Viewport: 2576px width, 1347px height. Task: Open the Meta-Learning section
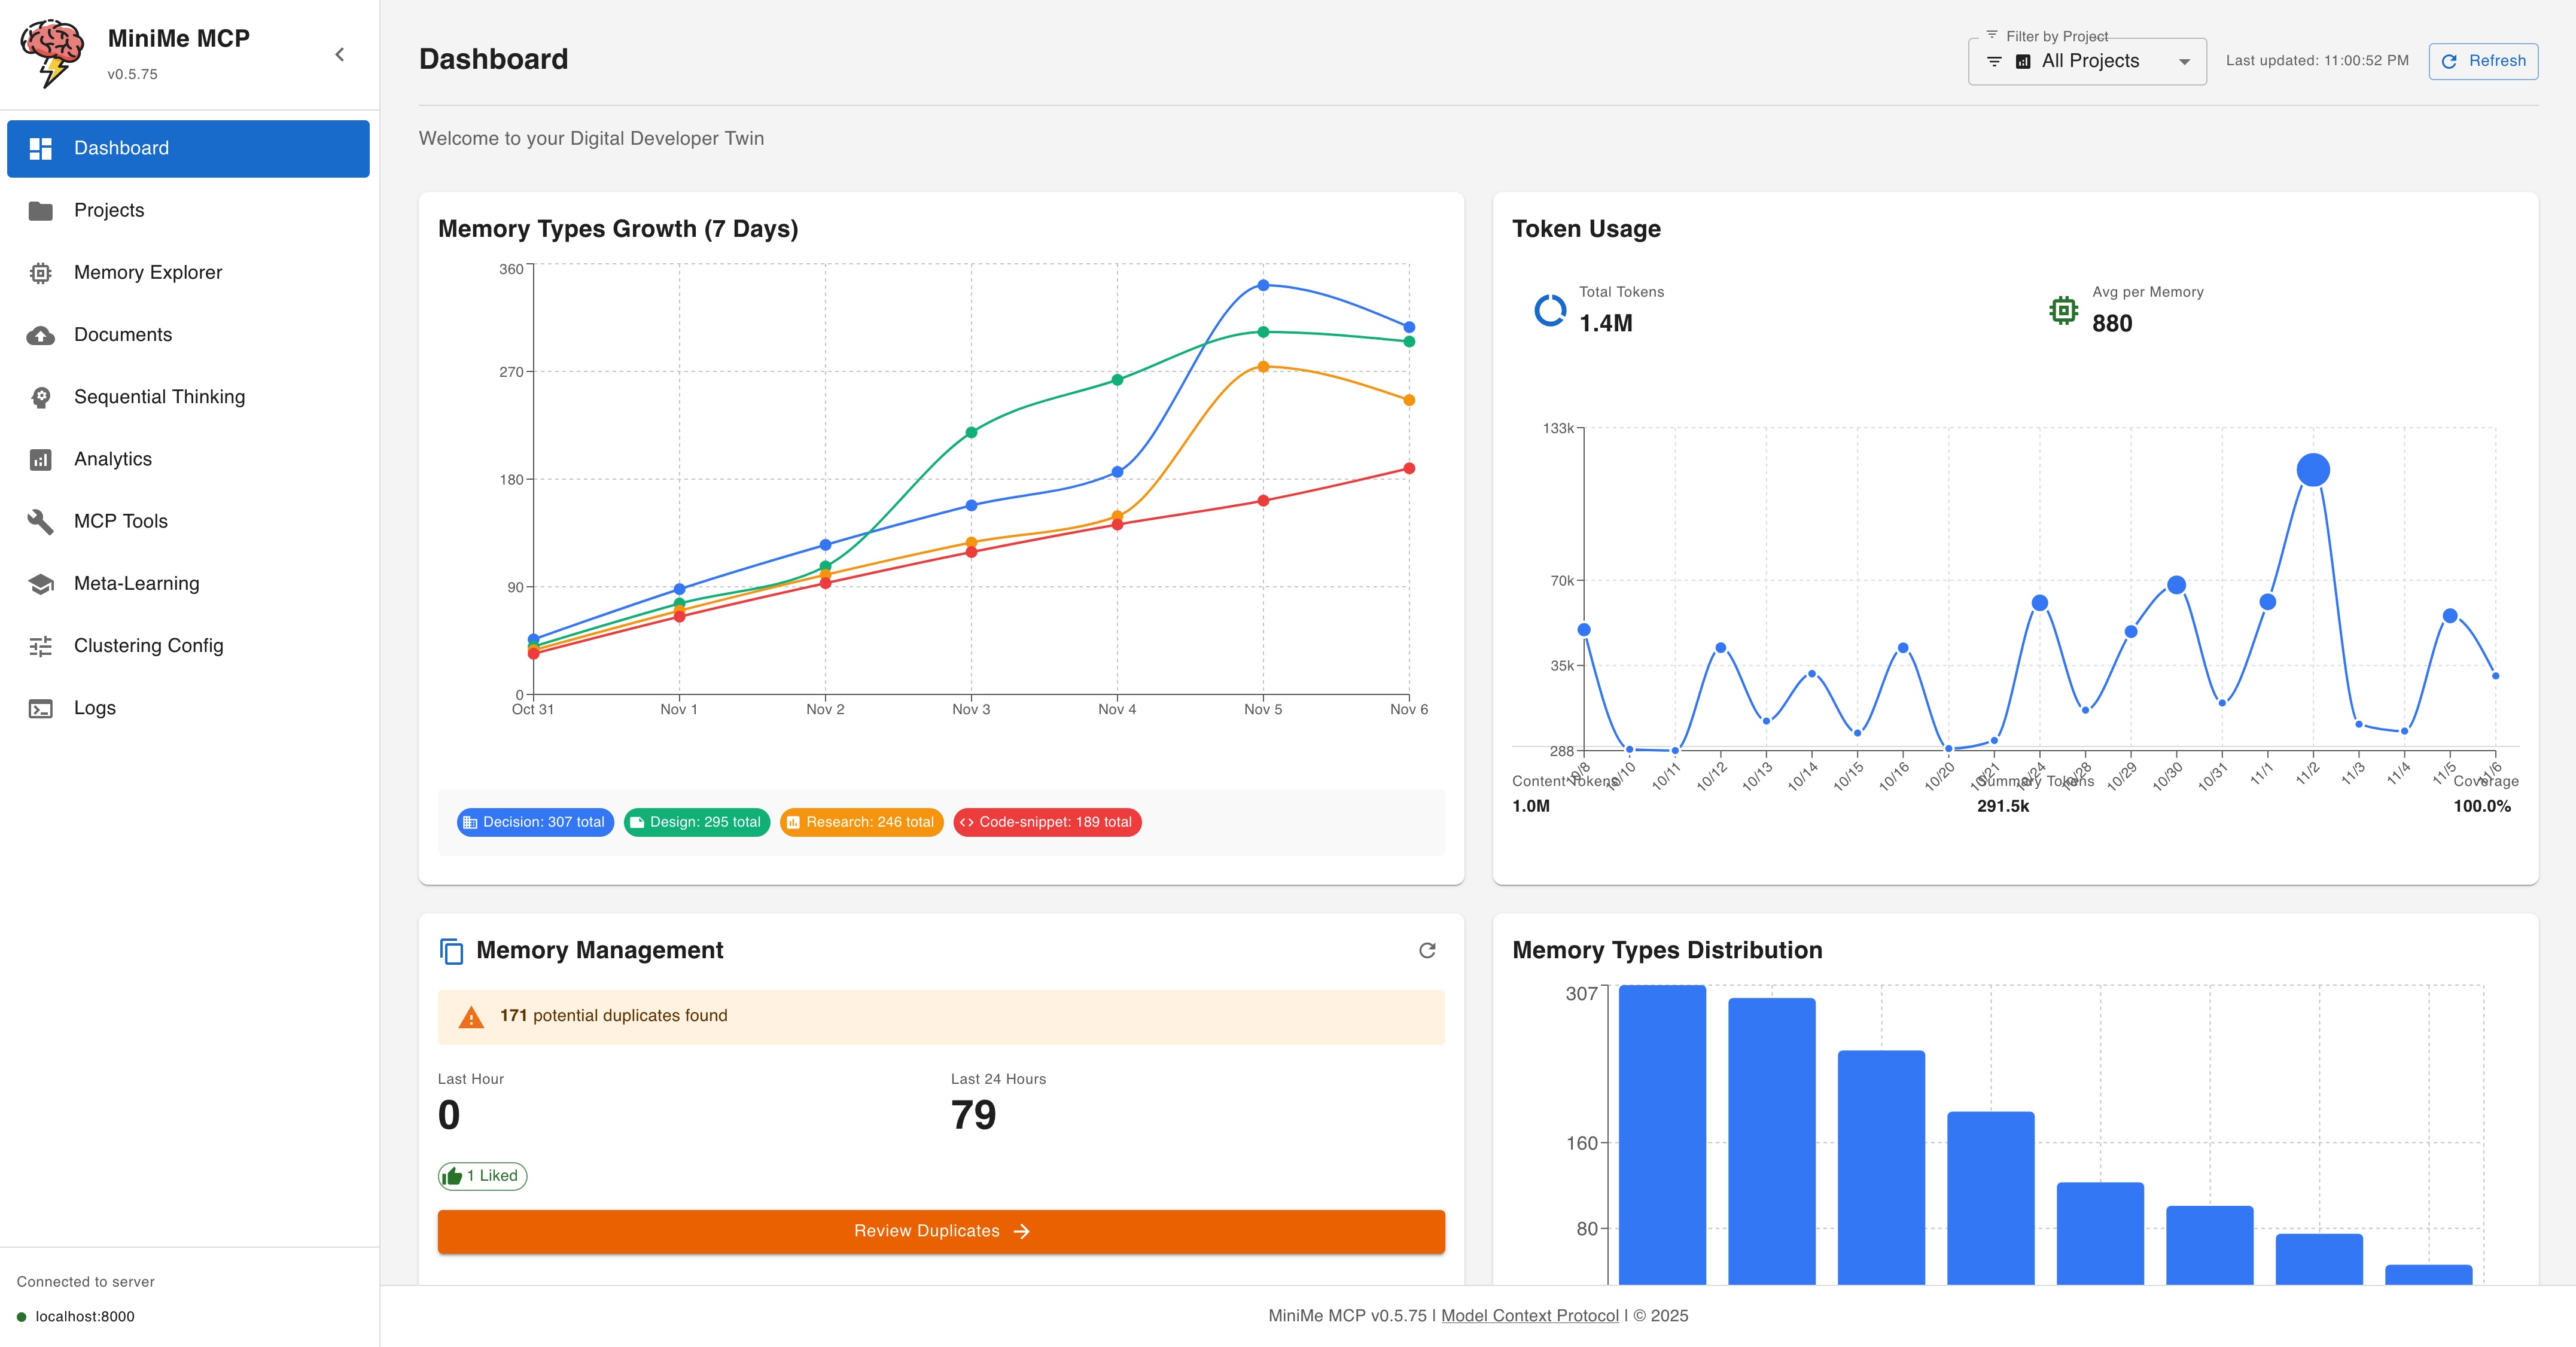pyautogui.click(x=136, y=583)
